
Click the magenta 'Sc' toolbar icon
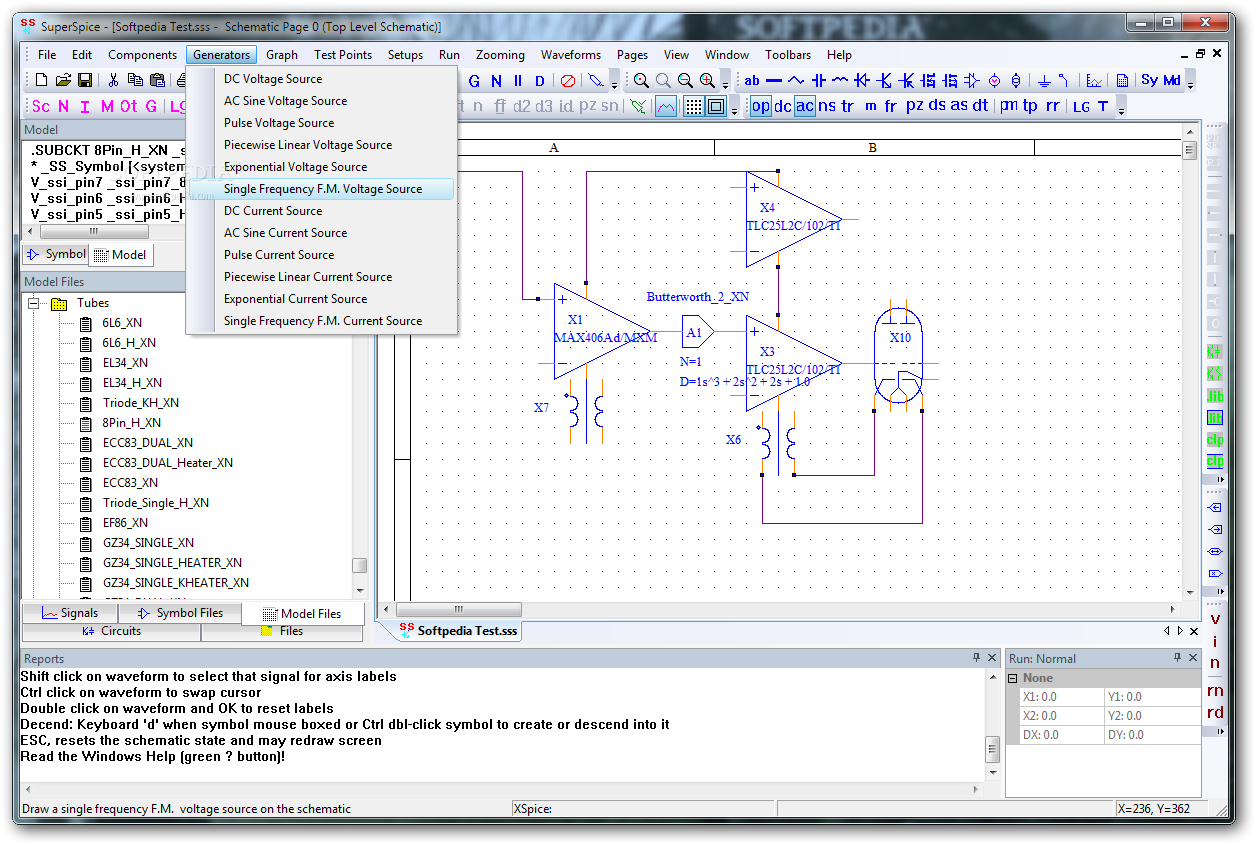coord(41,106)
